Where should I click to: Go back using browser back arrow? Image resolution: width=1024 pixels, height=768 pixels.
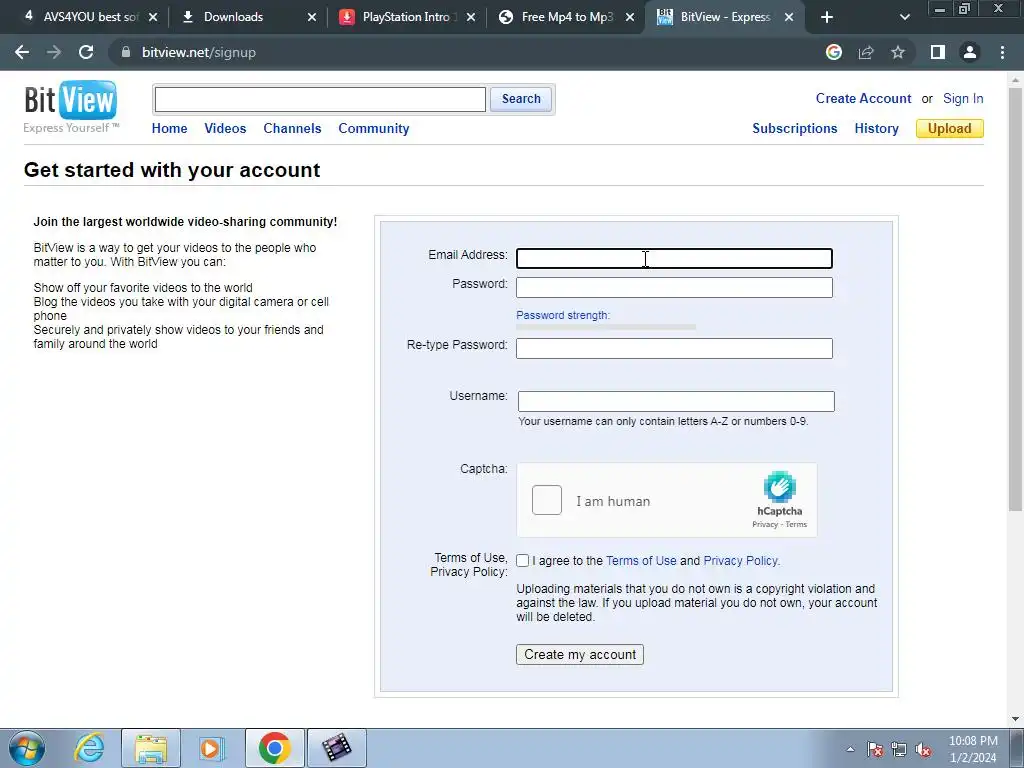[22, 52]
